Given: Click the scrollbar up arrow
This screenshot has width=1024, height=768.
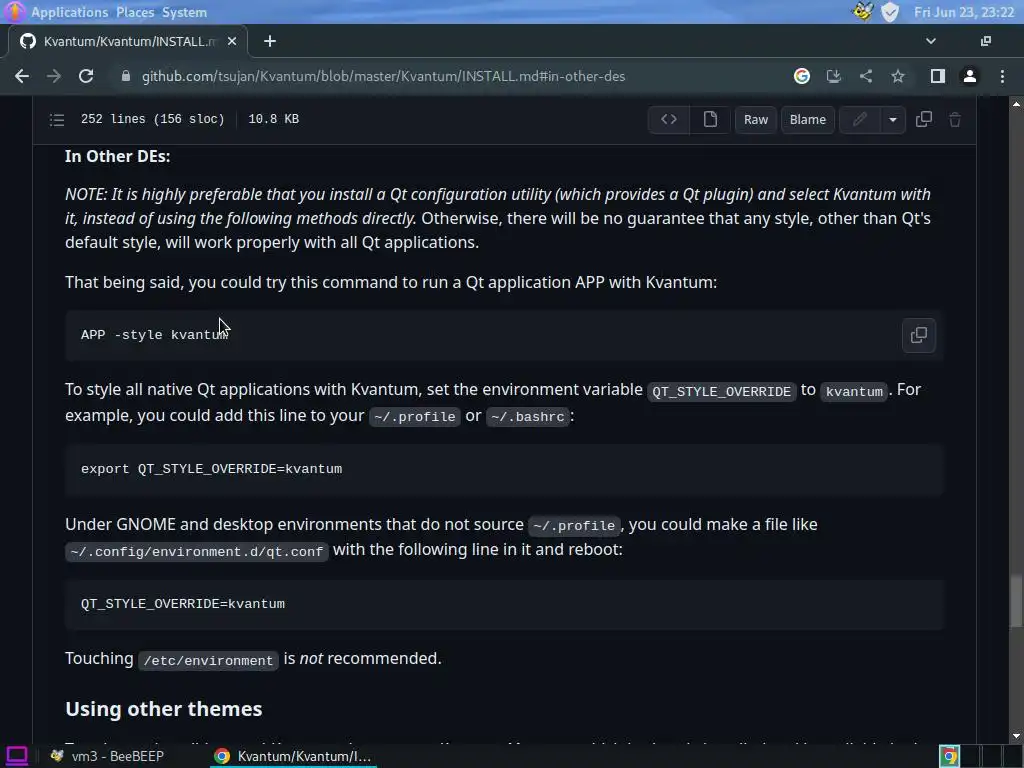Looking at the screenshot, I should [x=1016, y=104].
